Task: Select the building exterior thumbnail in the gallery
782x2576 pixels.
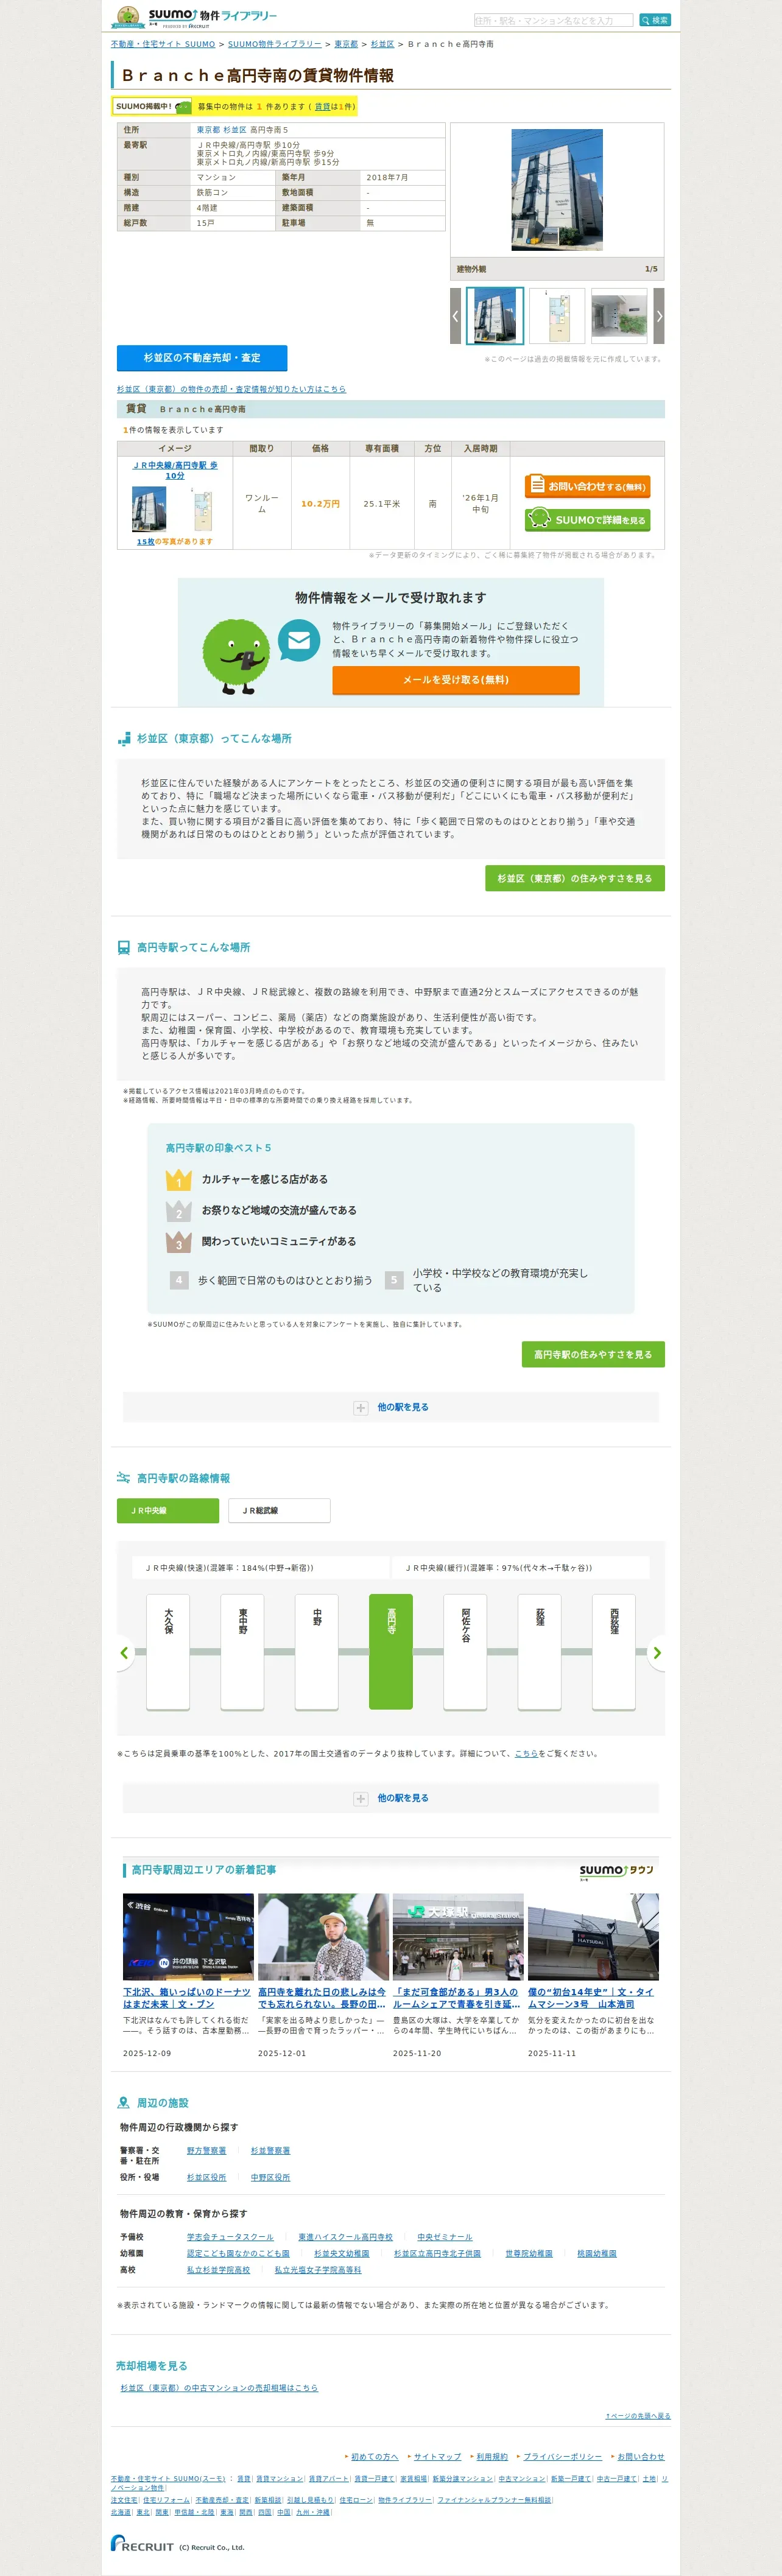Action: (495, 316)
